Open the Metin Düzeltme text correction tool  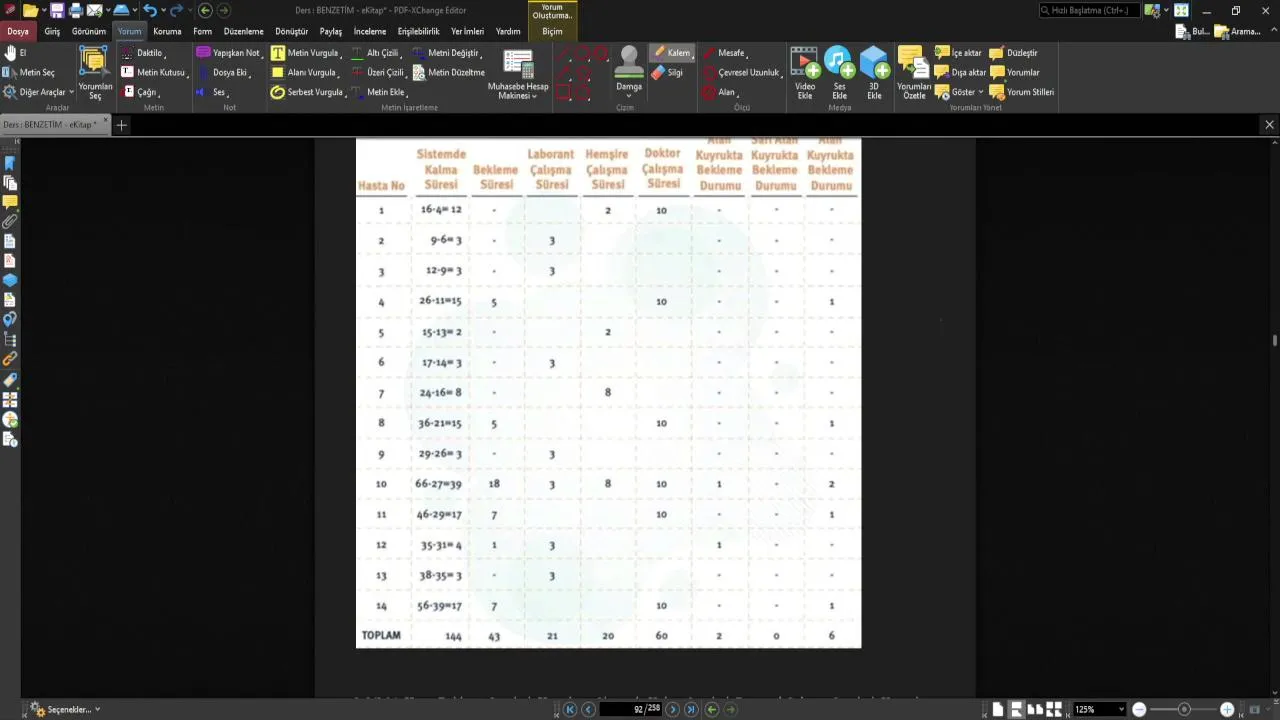pyautogui.click(x=448, y=72)
